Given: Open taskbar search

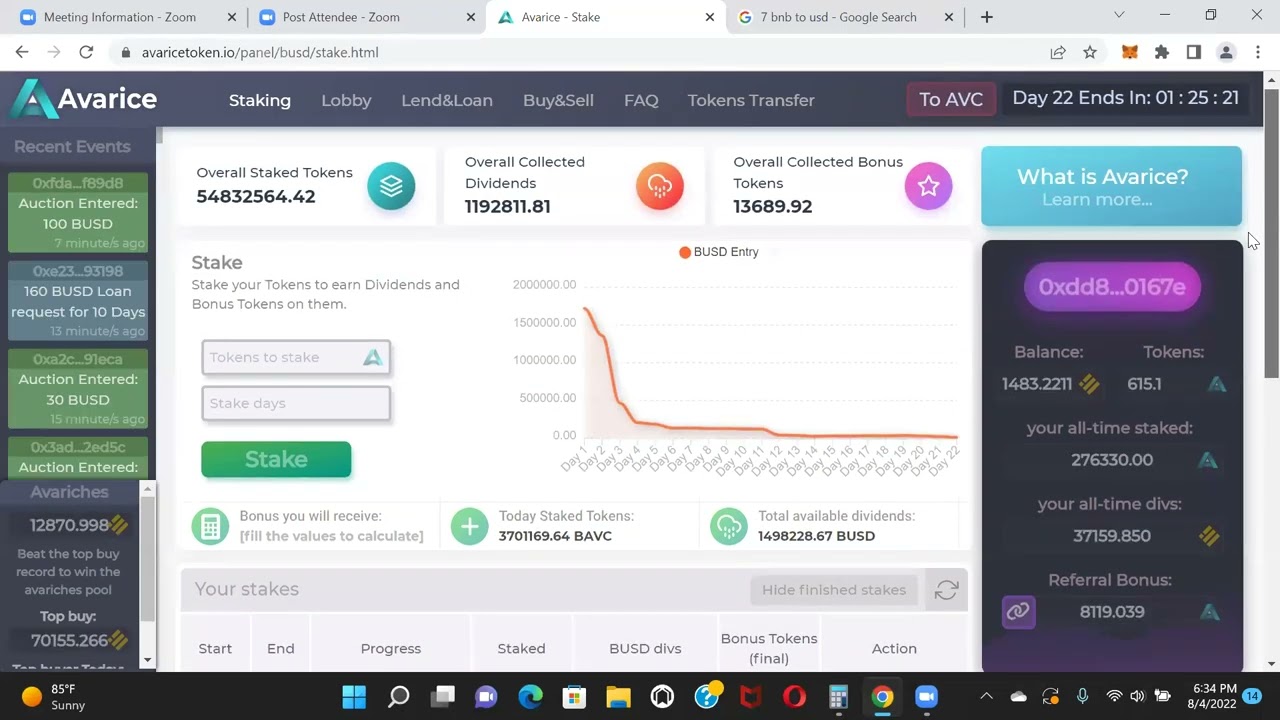Looking at the screenshot, I should (x=398, y=696).
